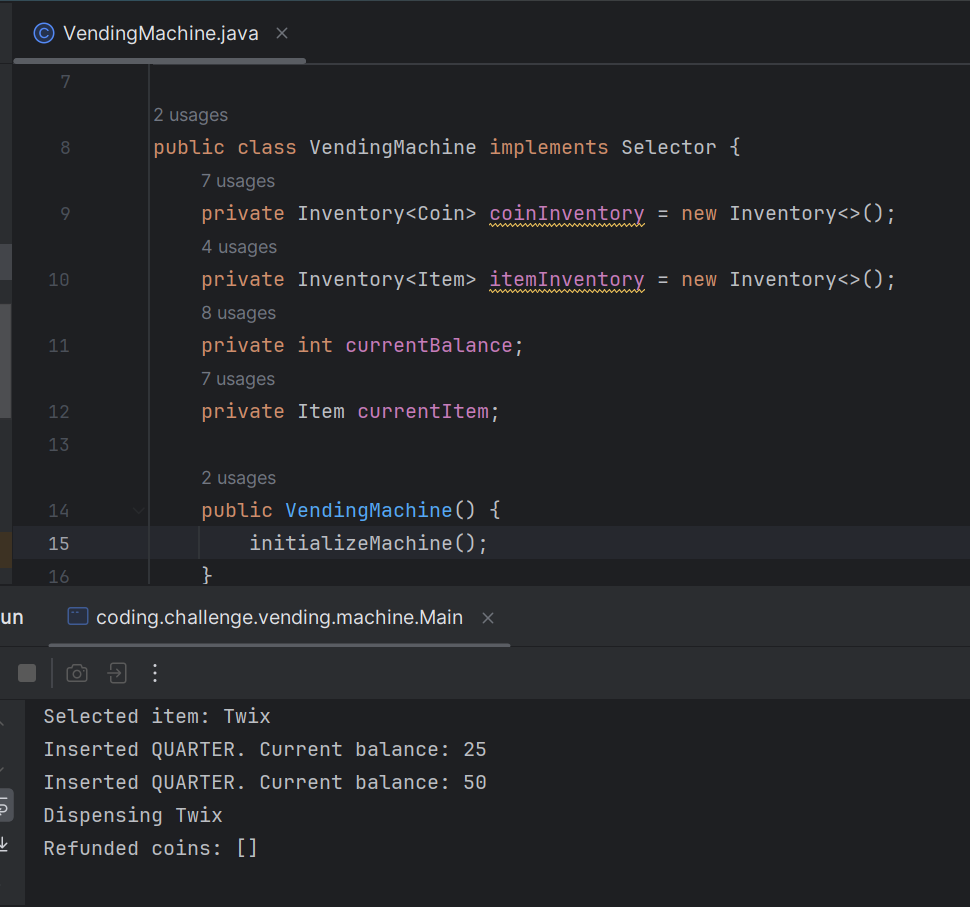Image resolution: width=970 pixels, height=907 pixels.
Task: Click the 'new Inventory<>()' expression on line 9
Action: pyautogui.click(x=782, y=213)
